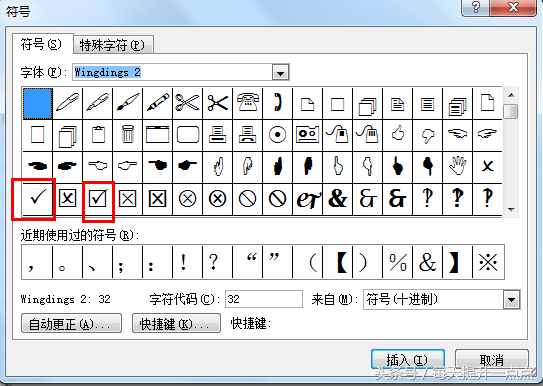This screenshot has height=386, width=543.
Task: Choose the pencil crayon symbol
Action: tap(157, 103)
